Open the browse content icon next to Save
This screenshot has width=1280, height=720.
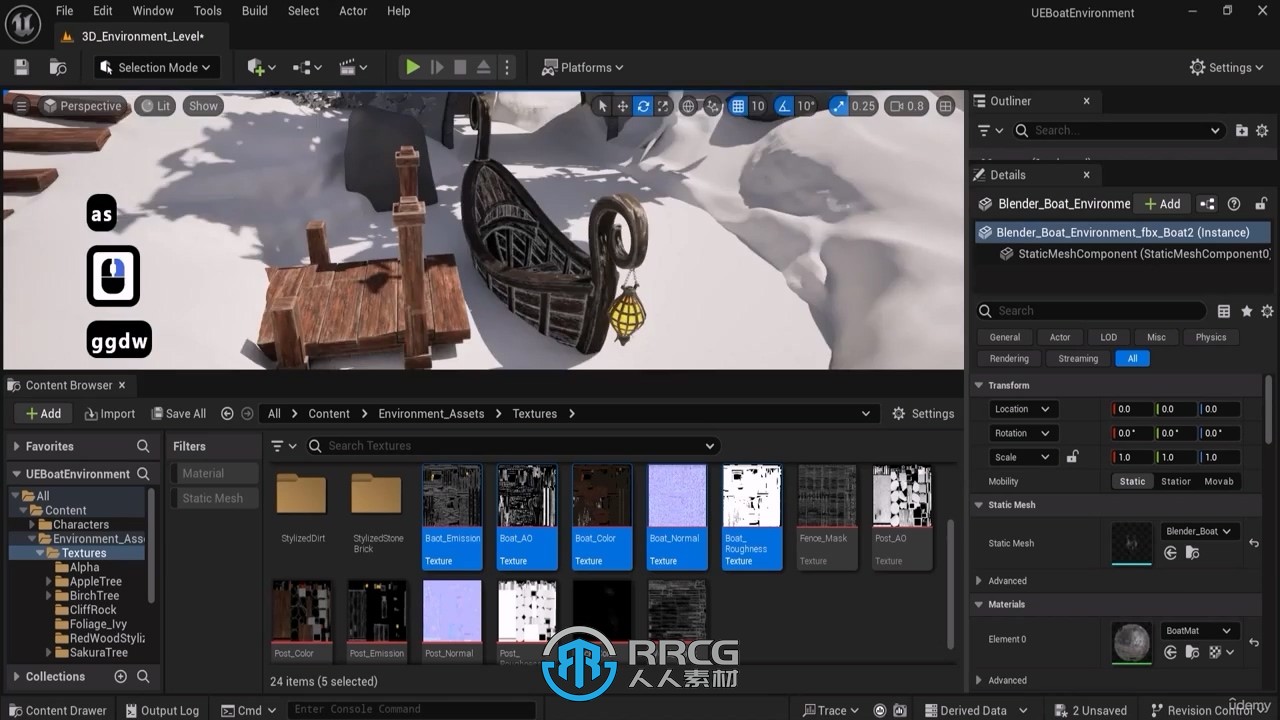pos(58,67)
